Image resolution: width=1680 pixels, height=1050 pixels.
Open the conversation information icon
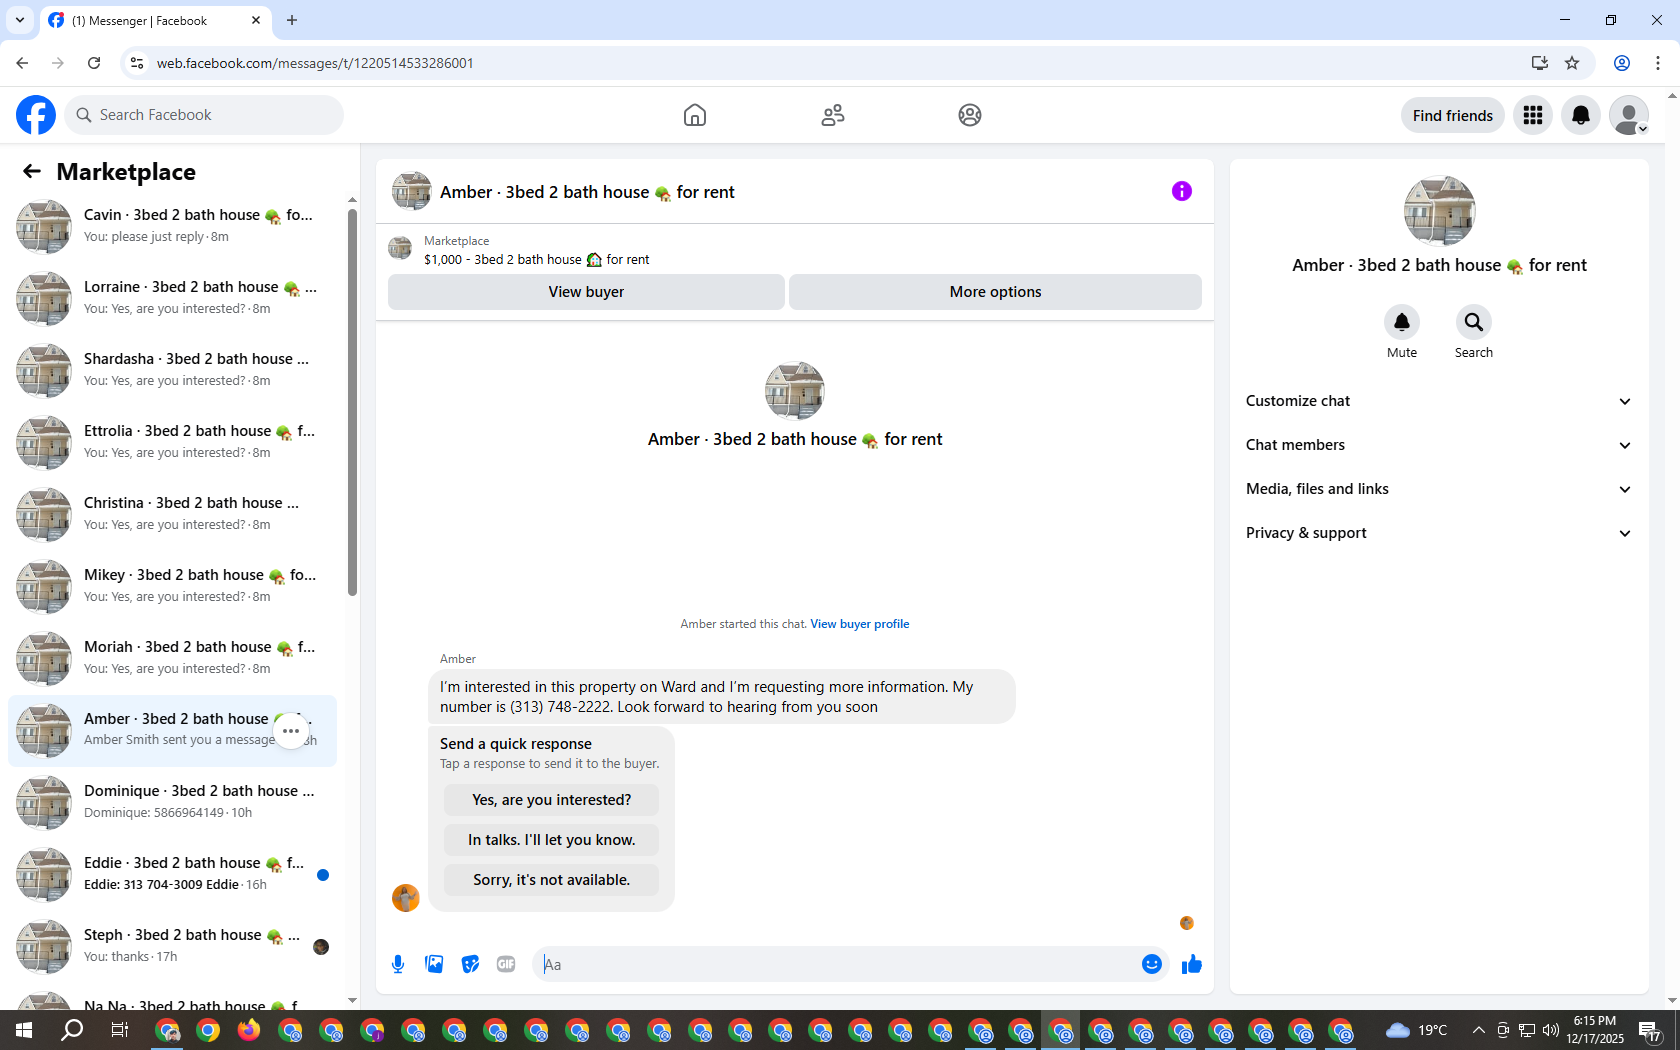pos(1182,191)
